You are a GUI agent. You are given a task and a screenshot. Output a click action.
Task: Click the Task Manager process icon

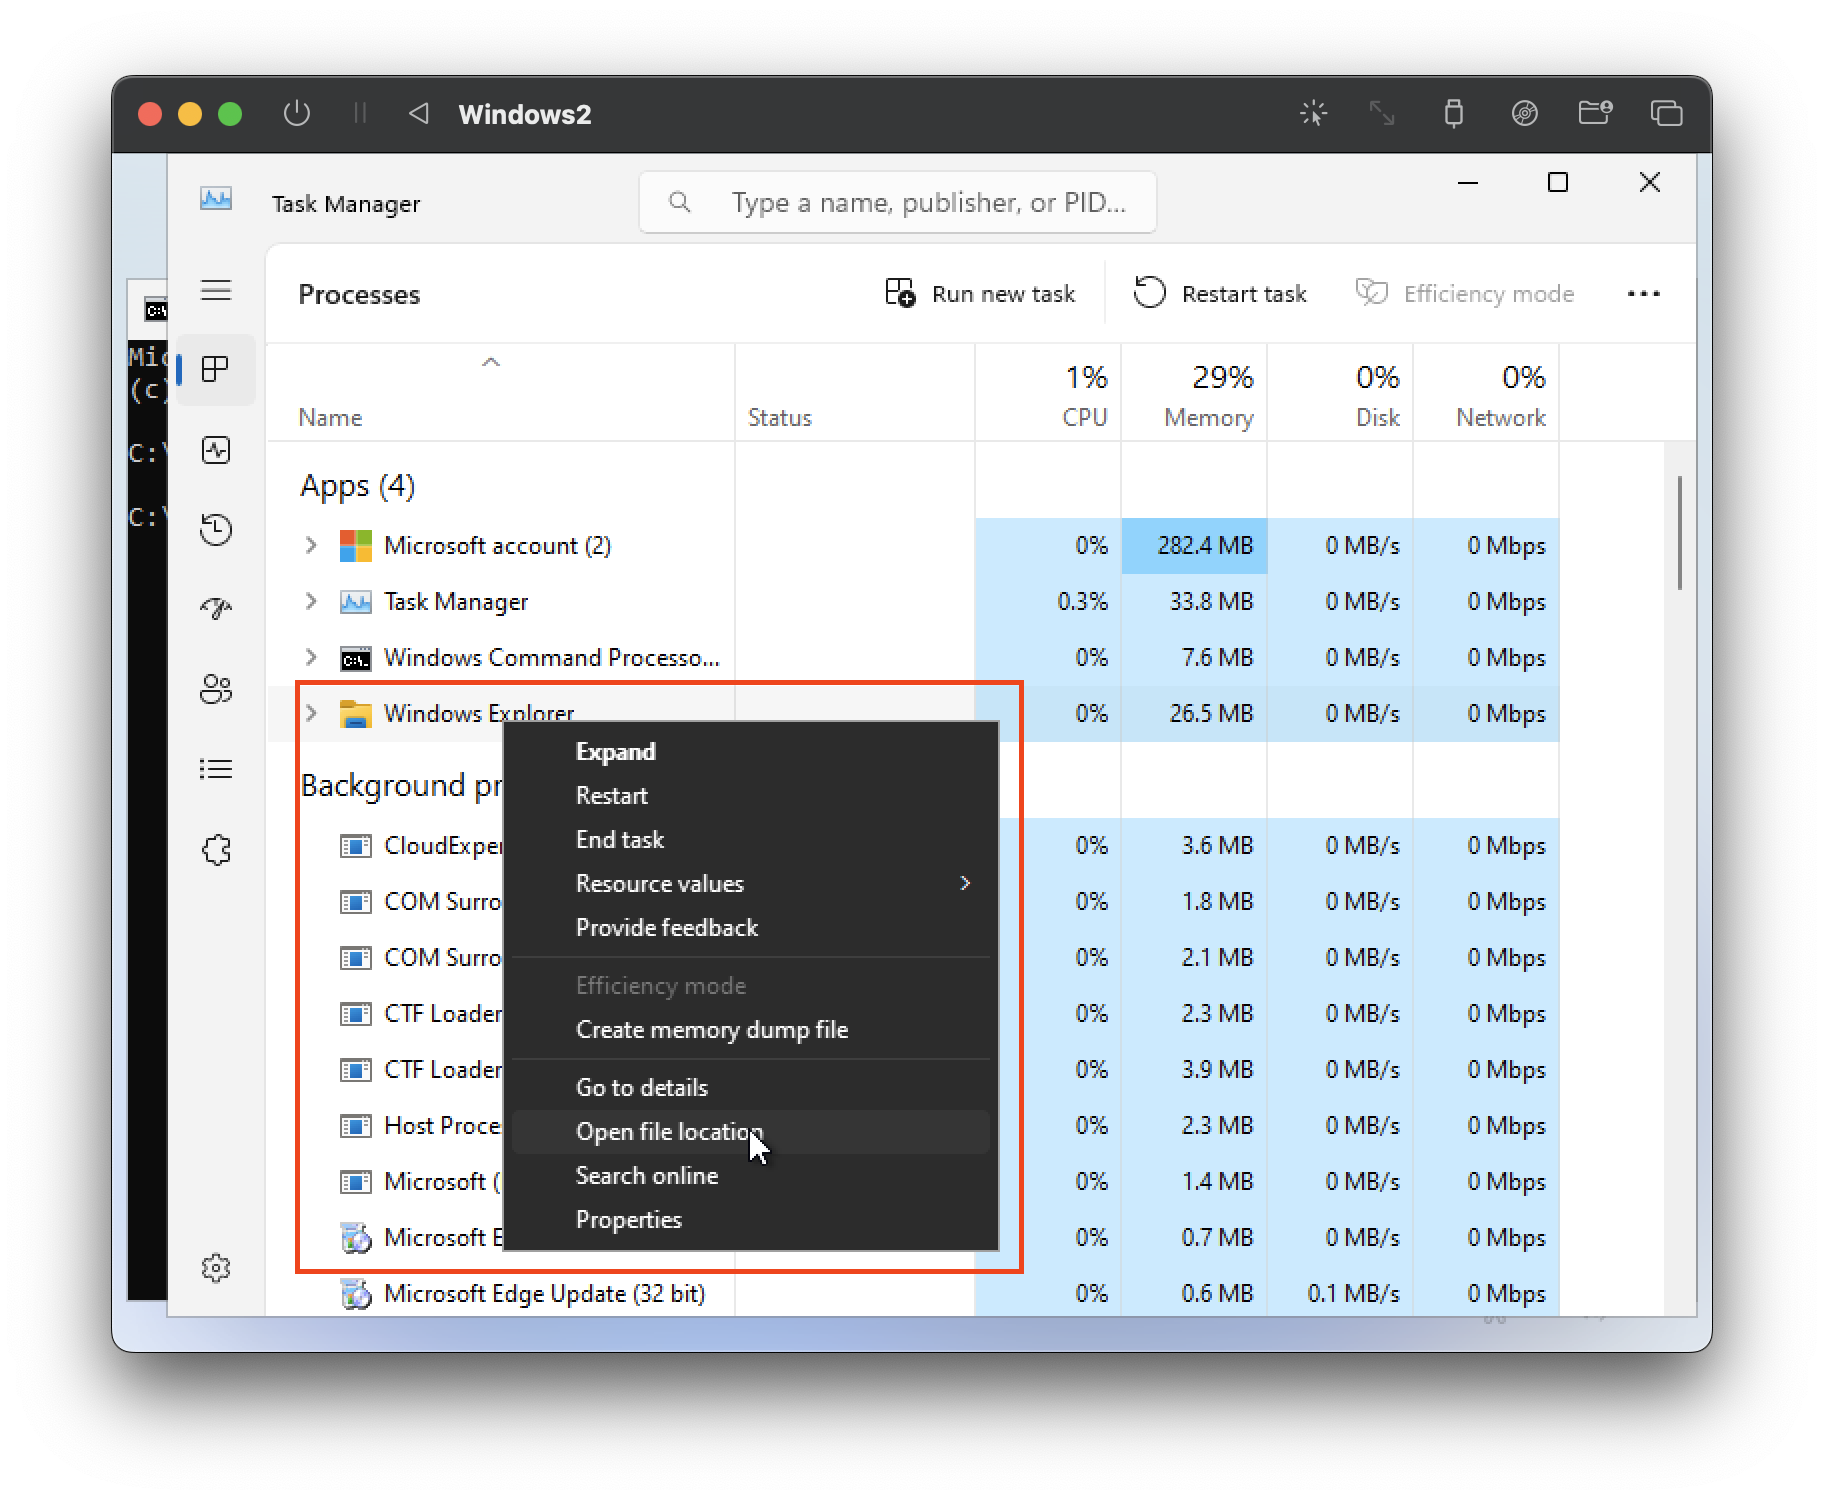[356, 602]
